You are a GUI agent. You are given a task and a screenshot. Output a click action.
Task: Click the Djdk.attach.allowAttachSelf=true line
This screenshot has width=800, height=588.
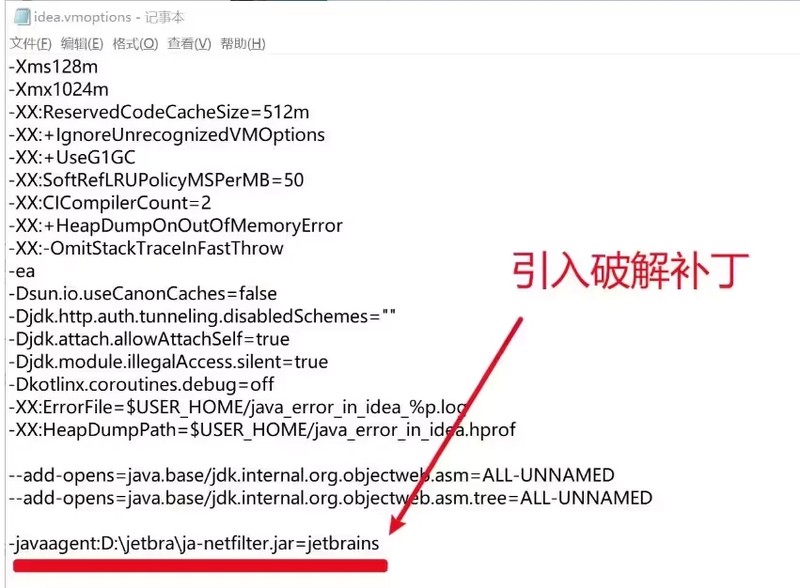[149, 339]
